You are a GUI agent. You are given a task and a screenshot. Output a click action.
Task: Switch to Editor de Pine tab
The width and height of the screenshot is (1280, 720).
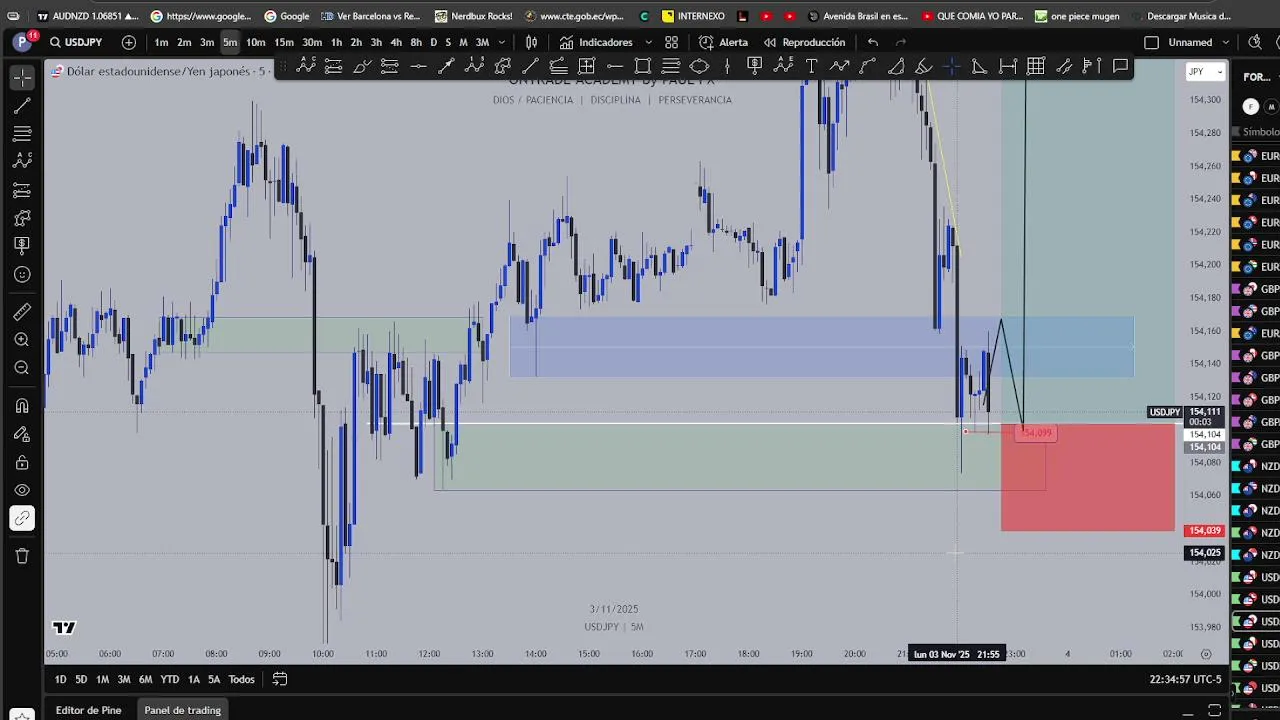(x=89, y=710)
